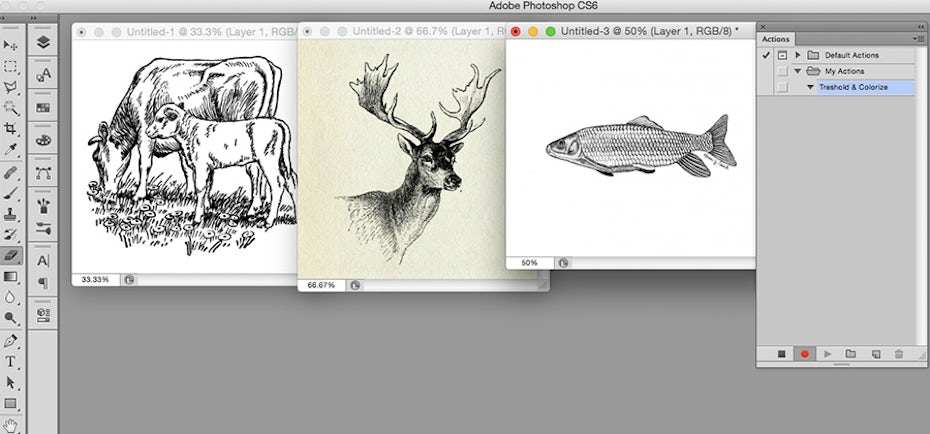Toggle the checkmark for Default Actions
Image resolution: width=930 pixels, height=434 pixels.
[x=765, y=54]
